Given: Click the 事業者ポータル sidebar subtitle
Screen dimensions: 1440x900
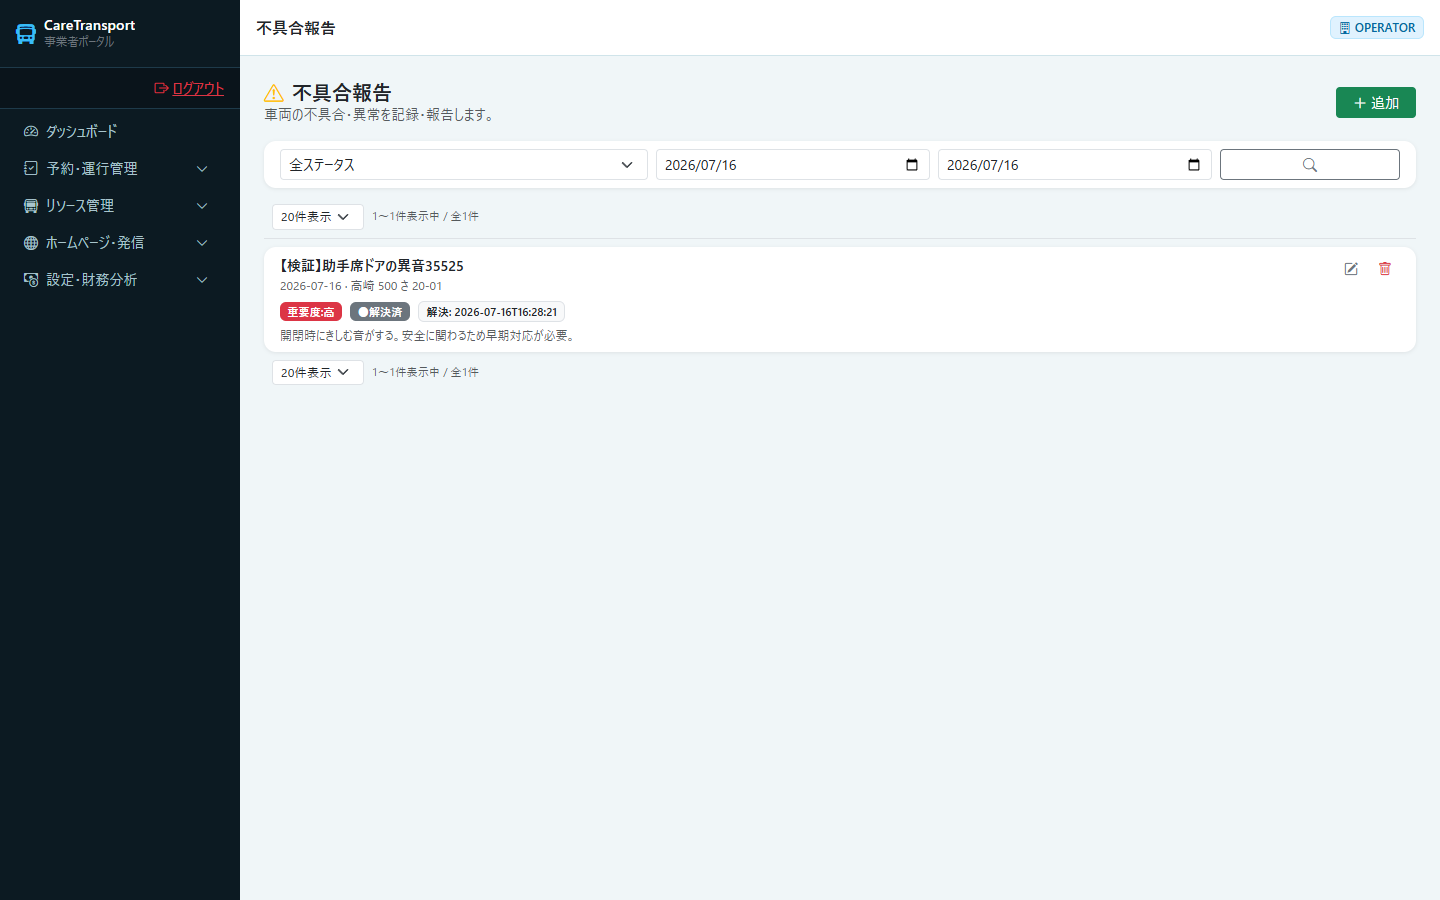Looking at the screenshot, I should click(79, 42).
